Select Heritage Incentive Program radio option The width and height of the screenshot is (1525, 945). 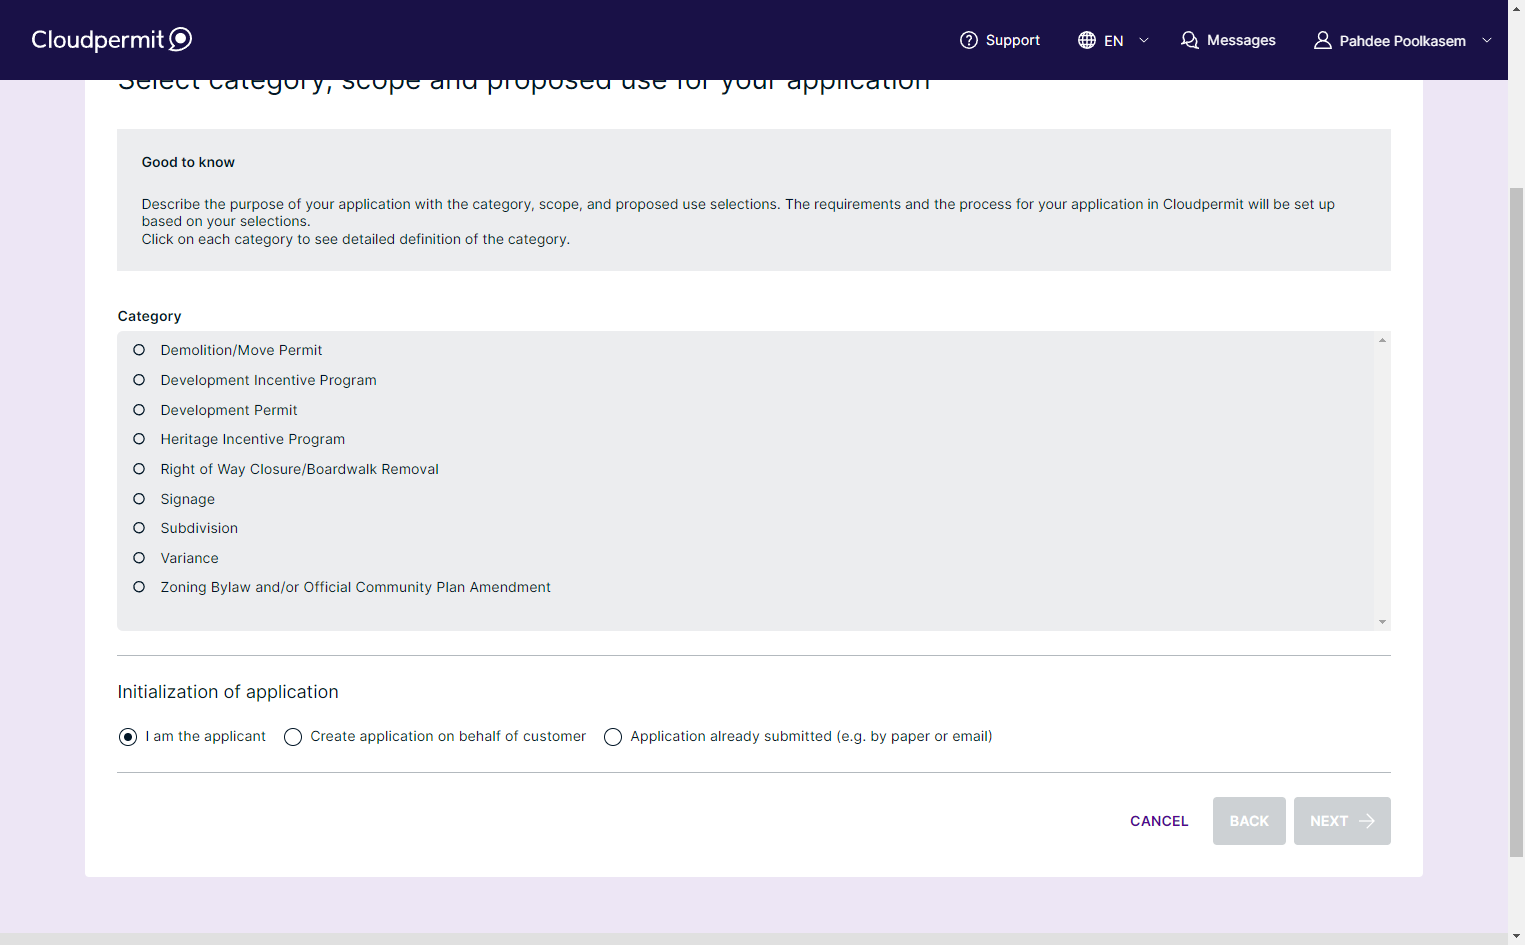coord(139,439)
